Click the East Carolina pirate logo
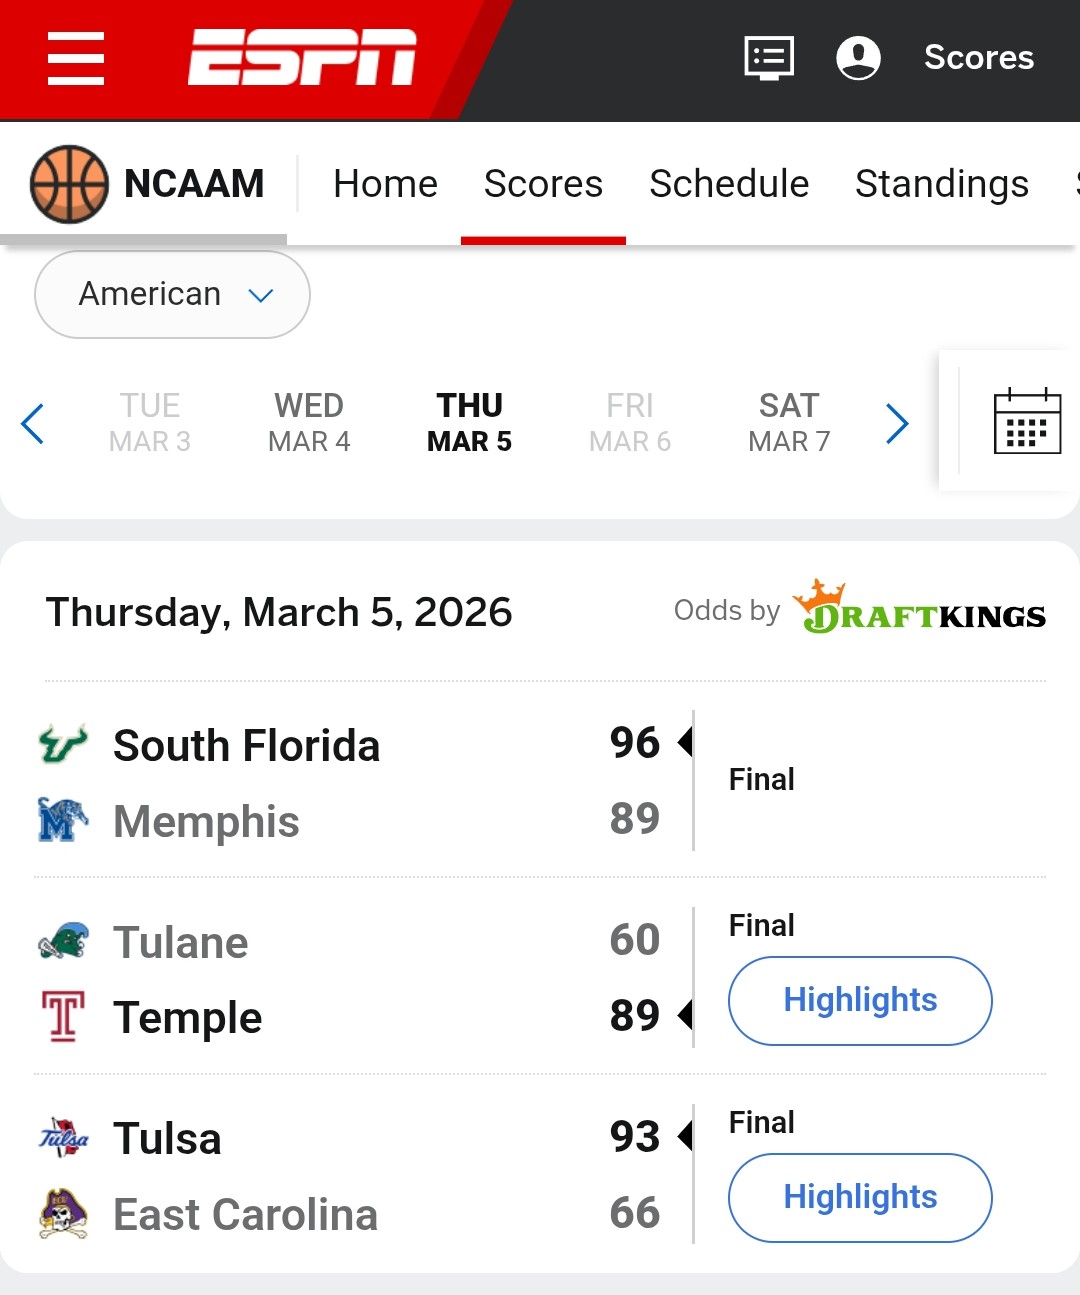The width and height of the screenshot is (1080, 1295). [63, 1214]
